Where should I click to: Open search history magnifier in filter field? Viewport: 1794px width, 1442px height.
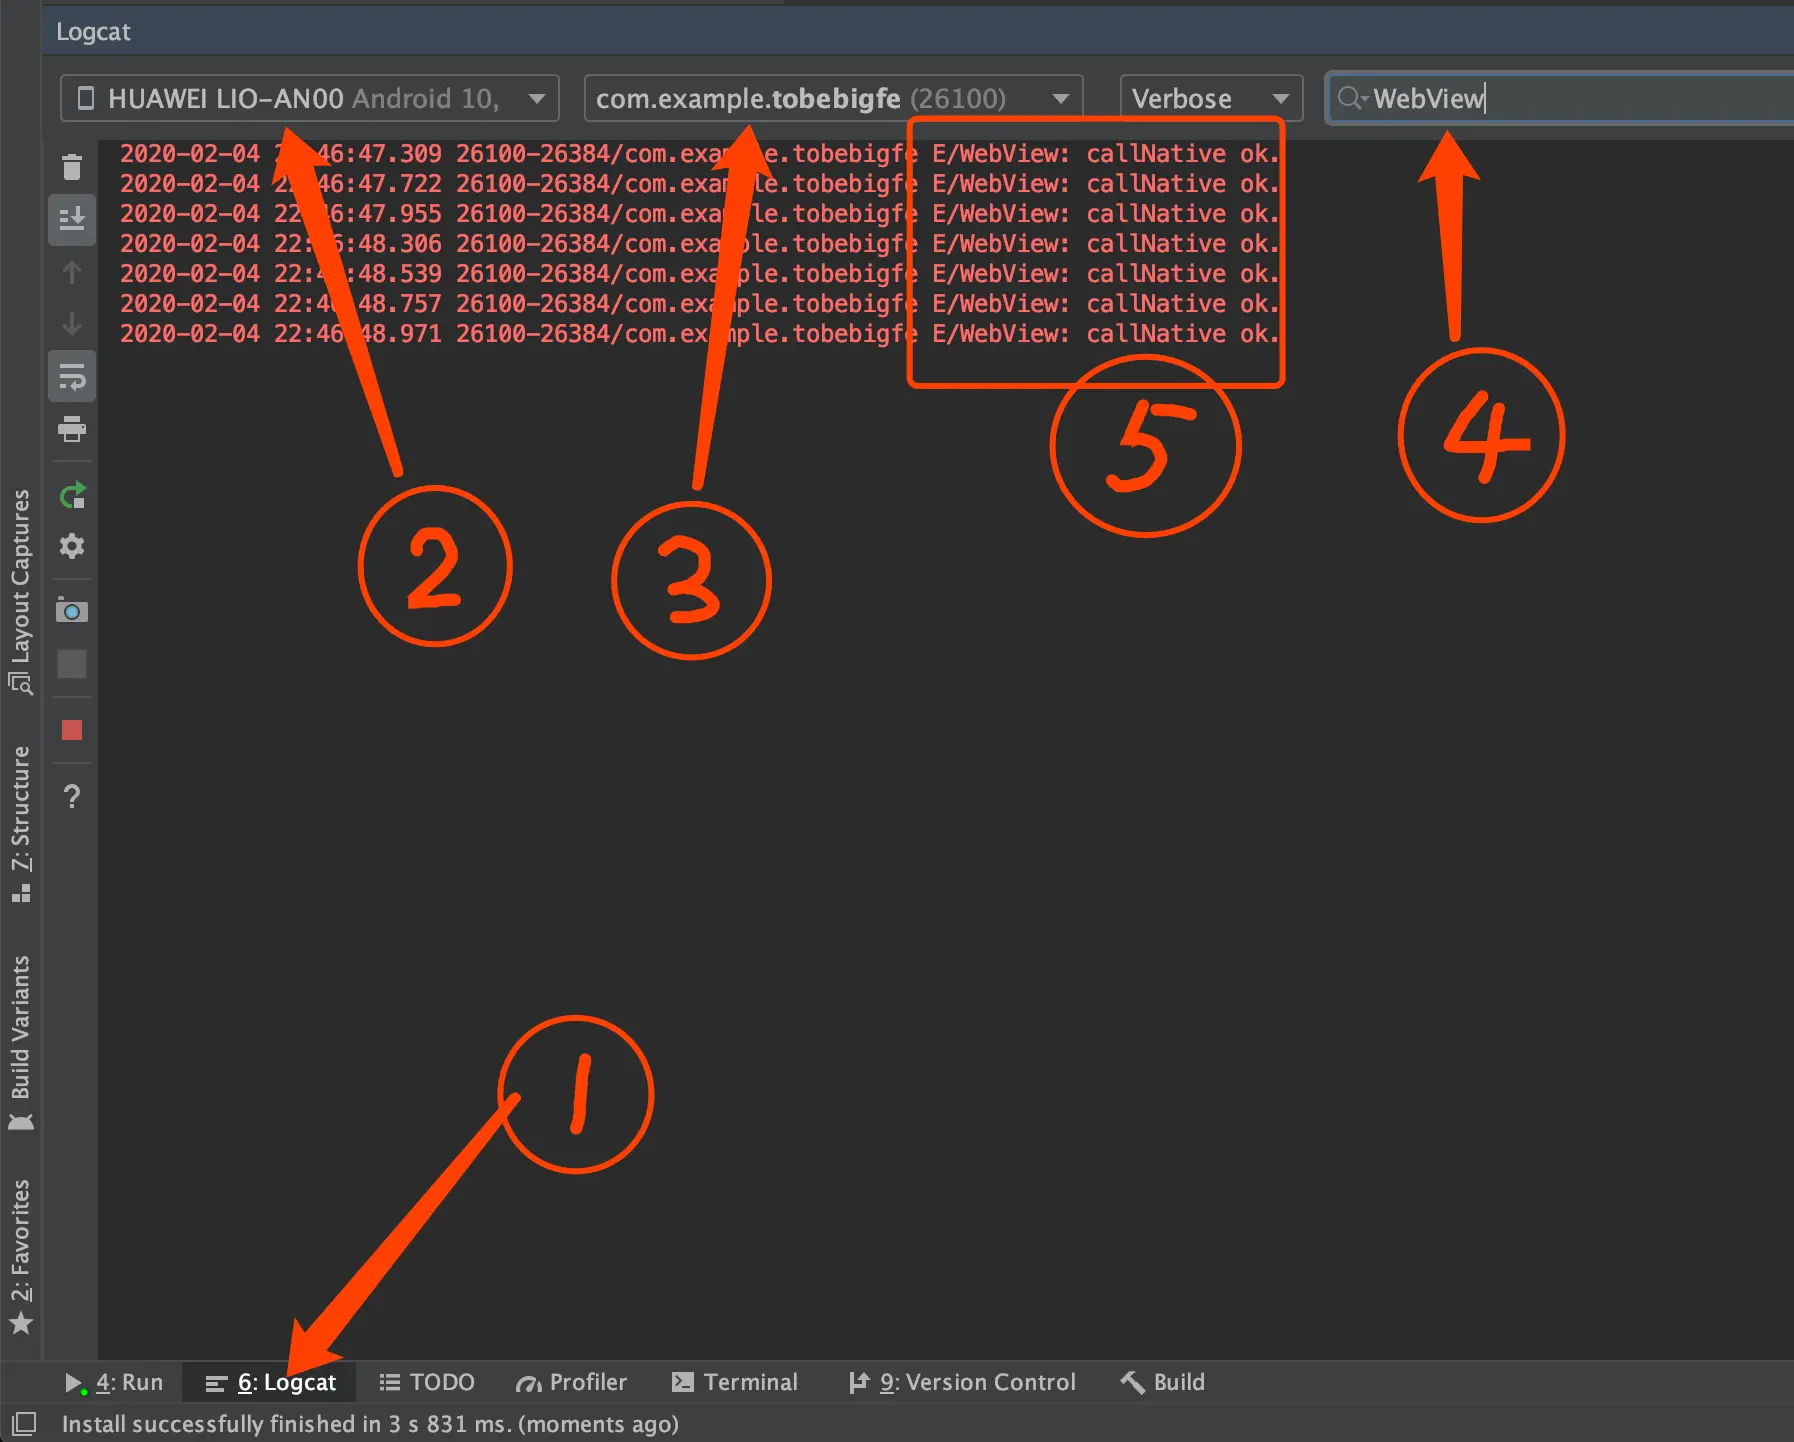1353,98
